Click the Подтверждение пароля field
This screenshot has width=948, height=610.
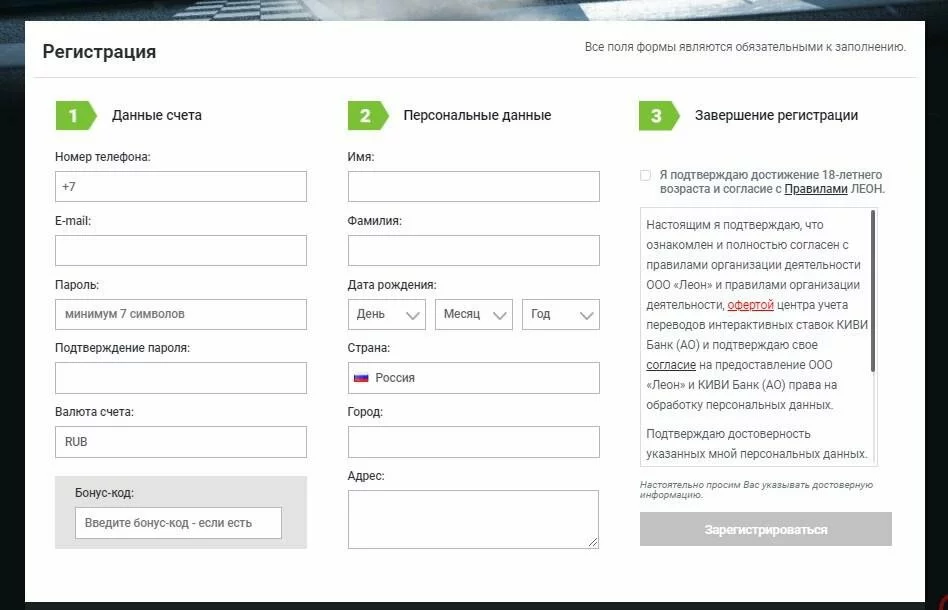pyautogui.click(x=181, y=378)
